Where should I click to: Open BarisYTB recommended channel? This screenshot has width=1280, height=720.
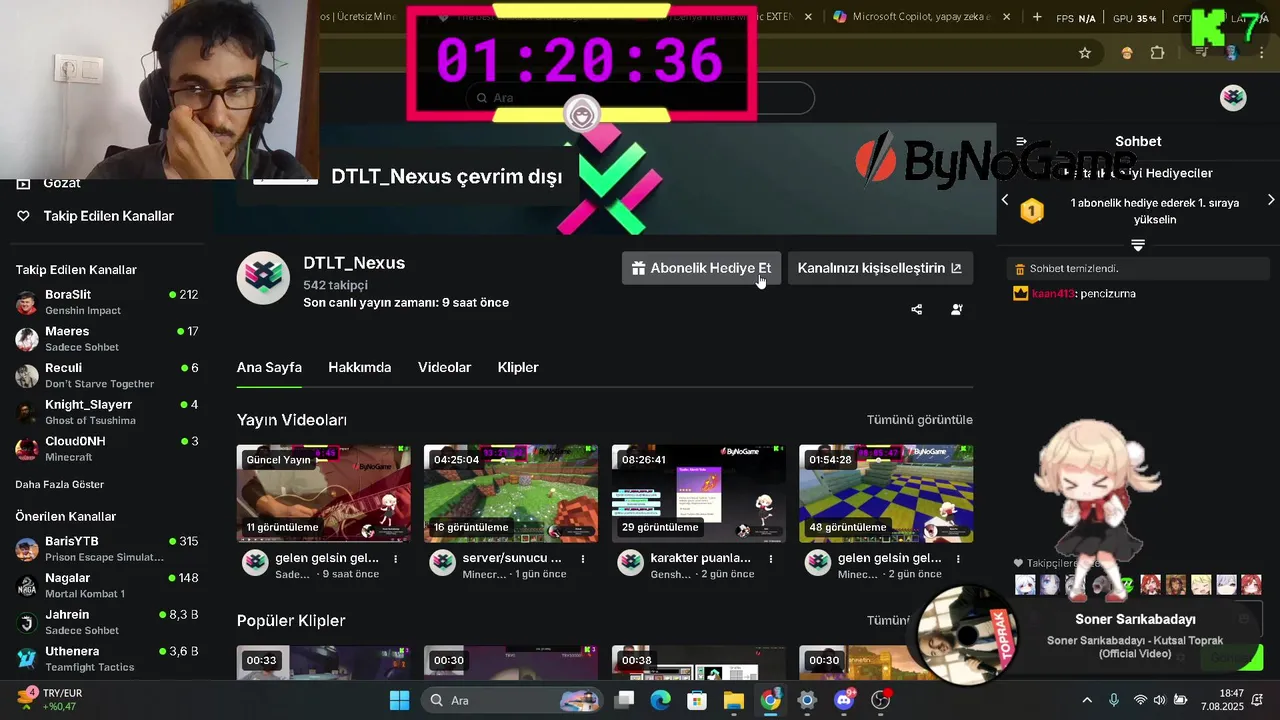tap(106, 549)
